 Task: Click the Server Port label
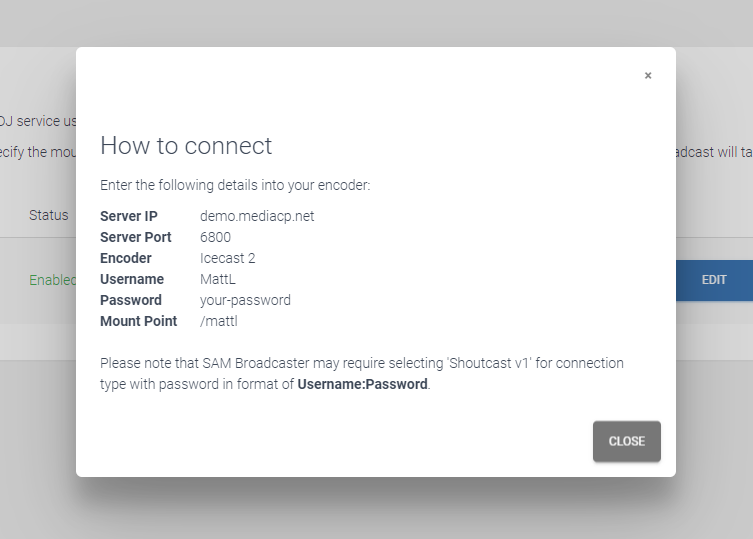[x=135, y=237]
